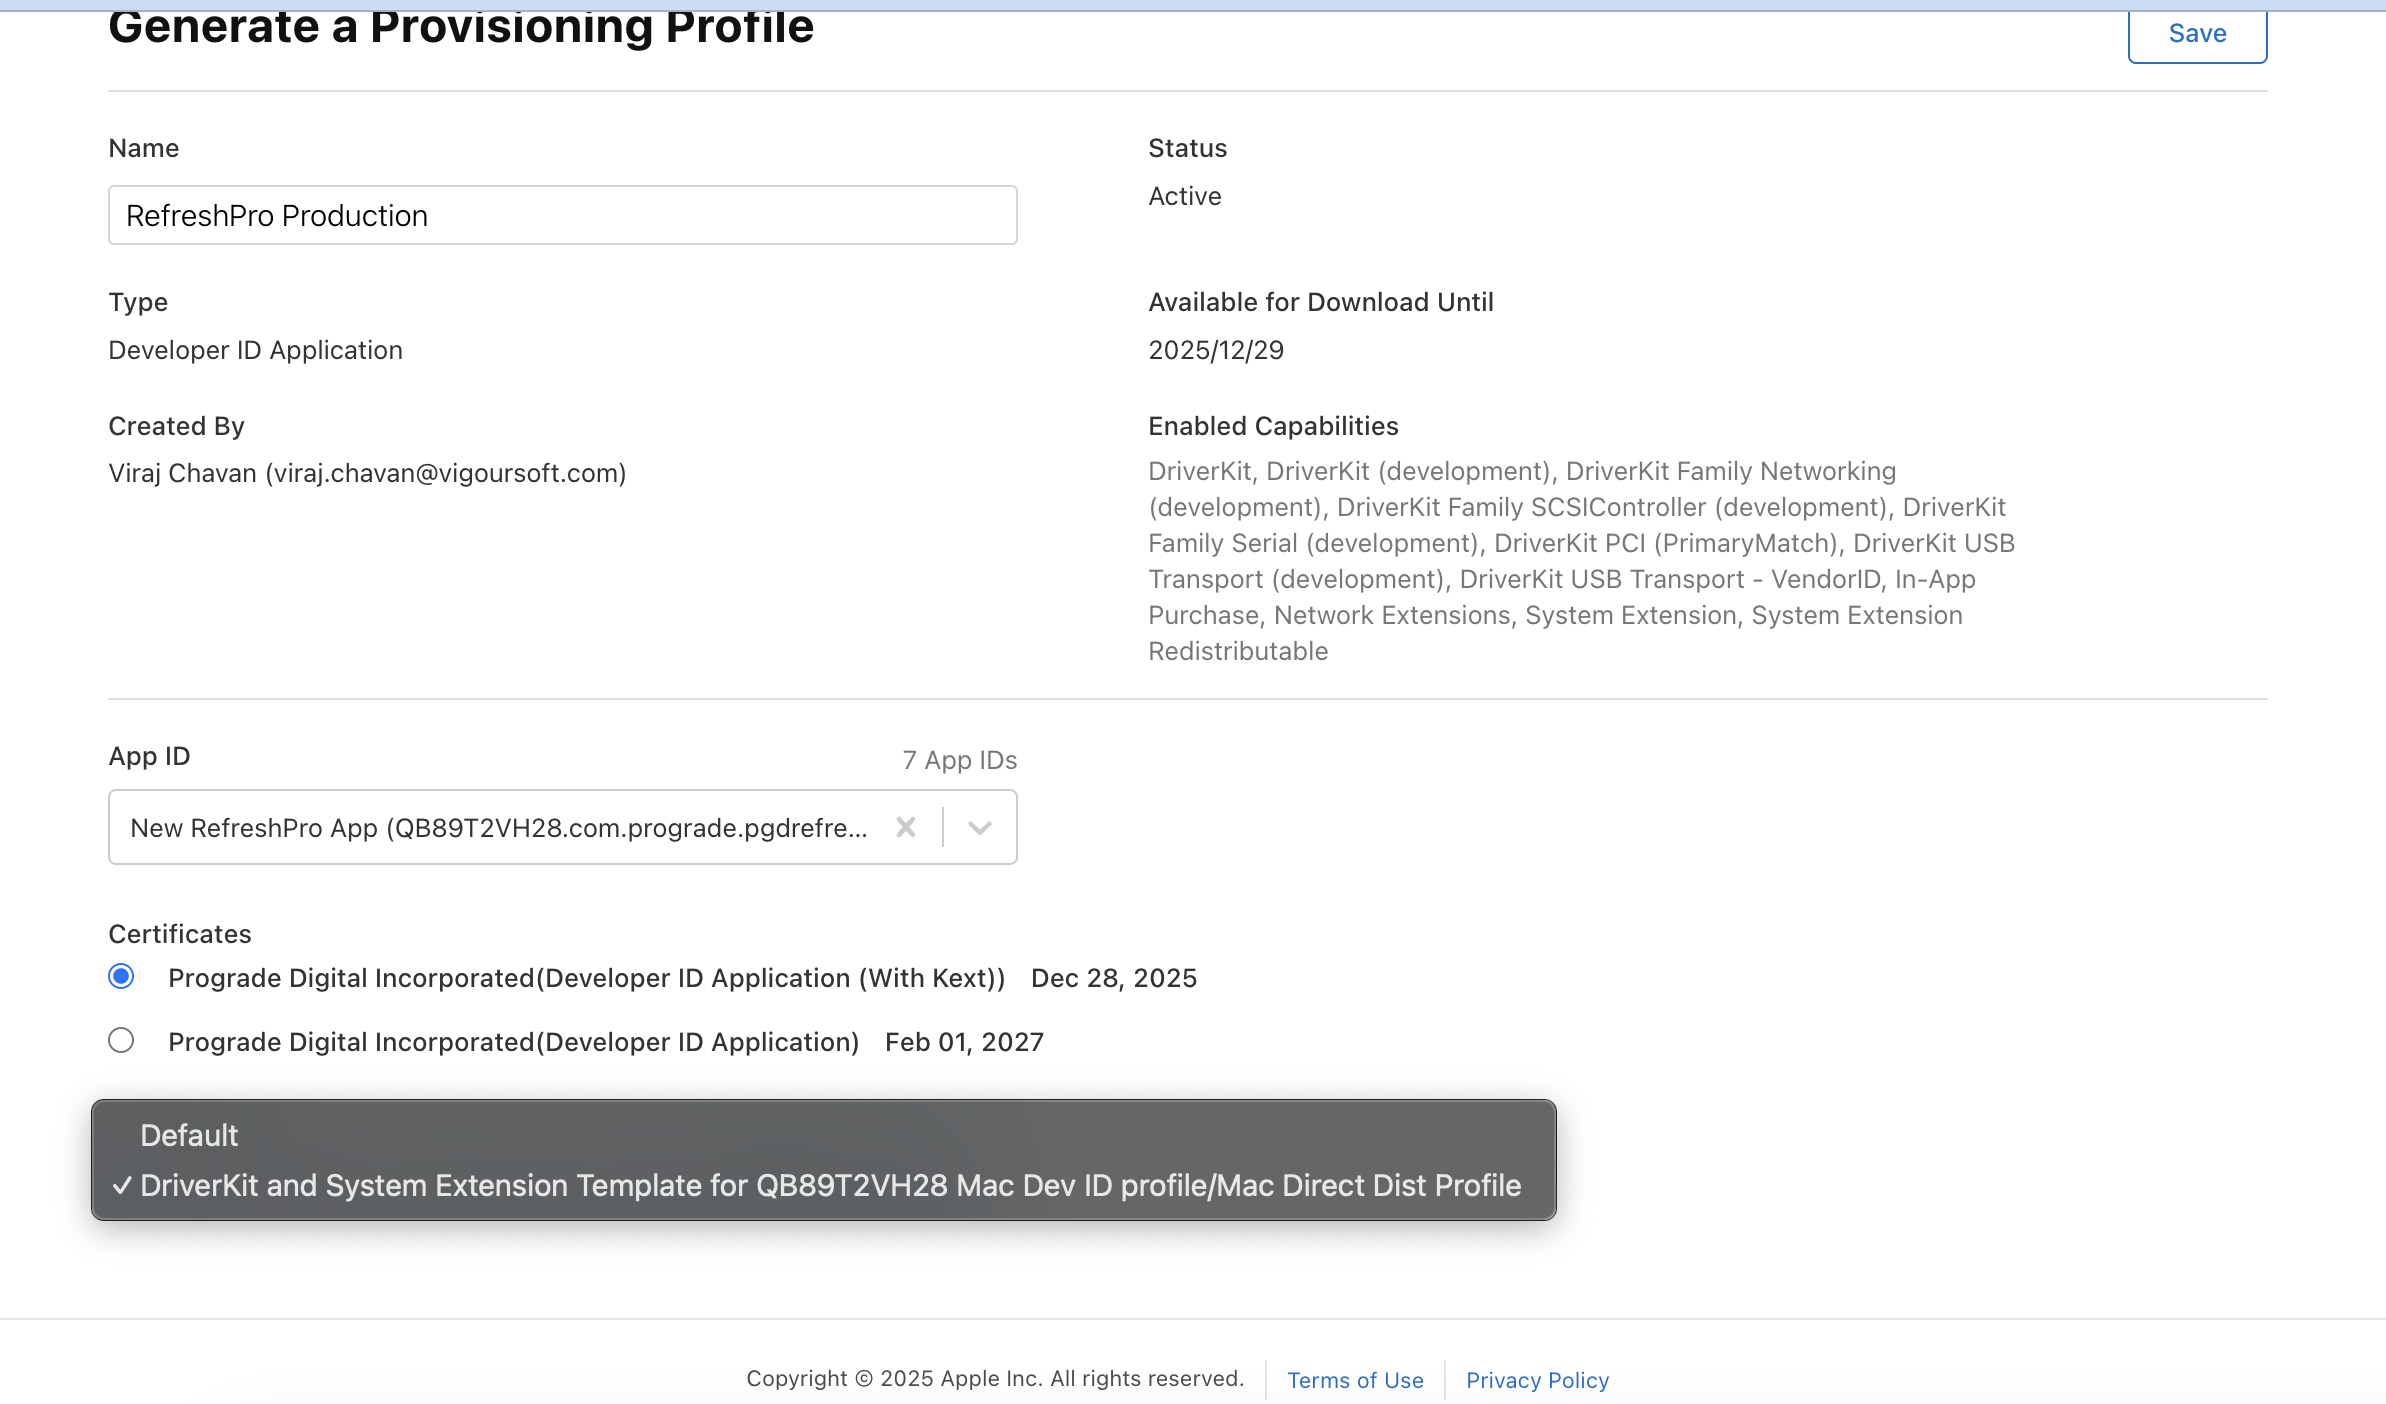This screenshot has width=2386, height=1404.
Task: Click the Dec 28, 2025 expiry date
Action: (1114, 978)
